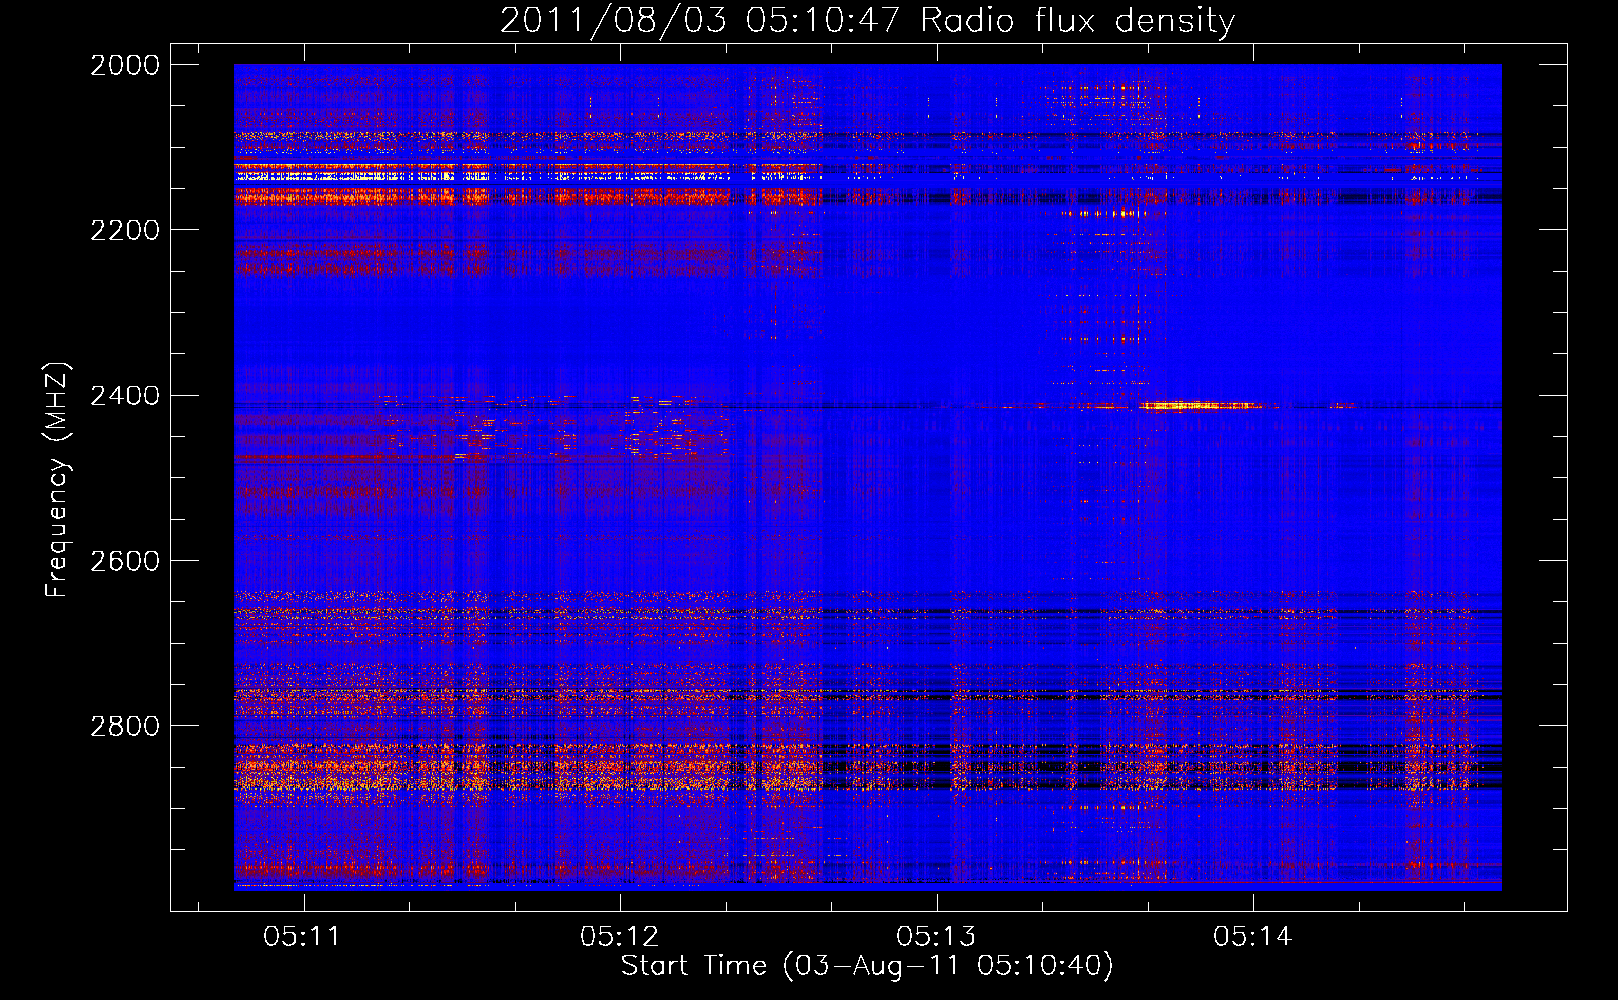Select the 2200 frequency axis label
1618x1000 pixels.
click(125, 230)
